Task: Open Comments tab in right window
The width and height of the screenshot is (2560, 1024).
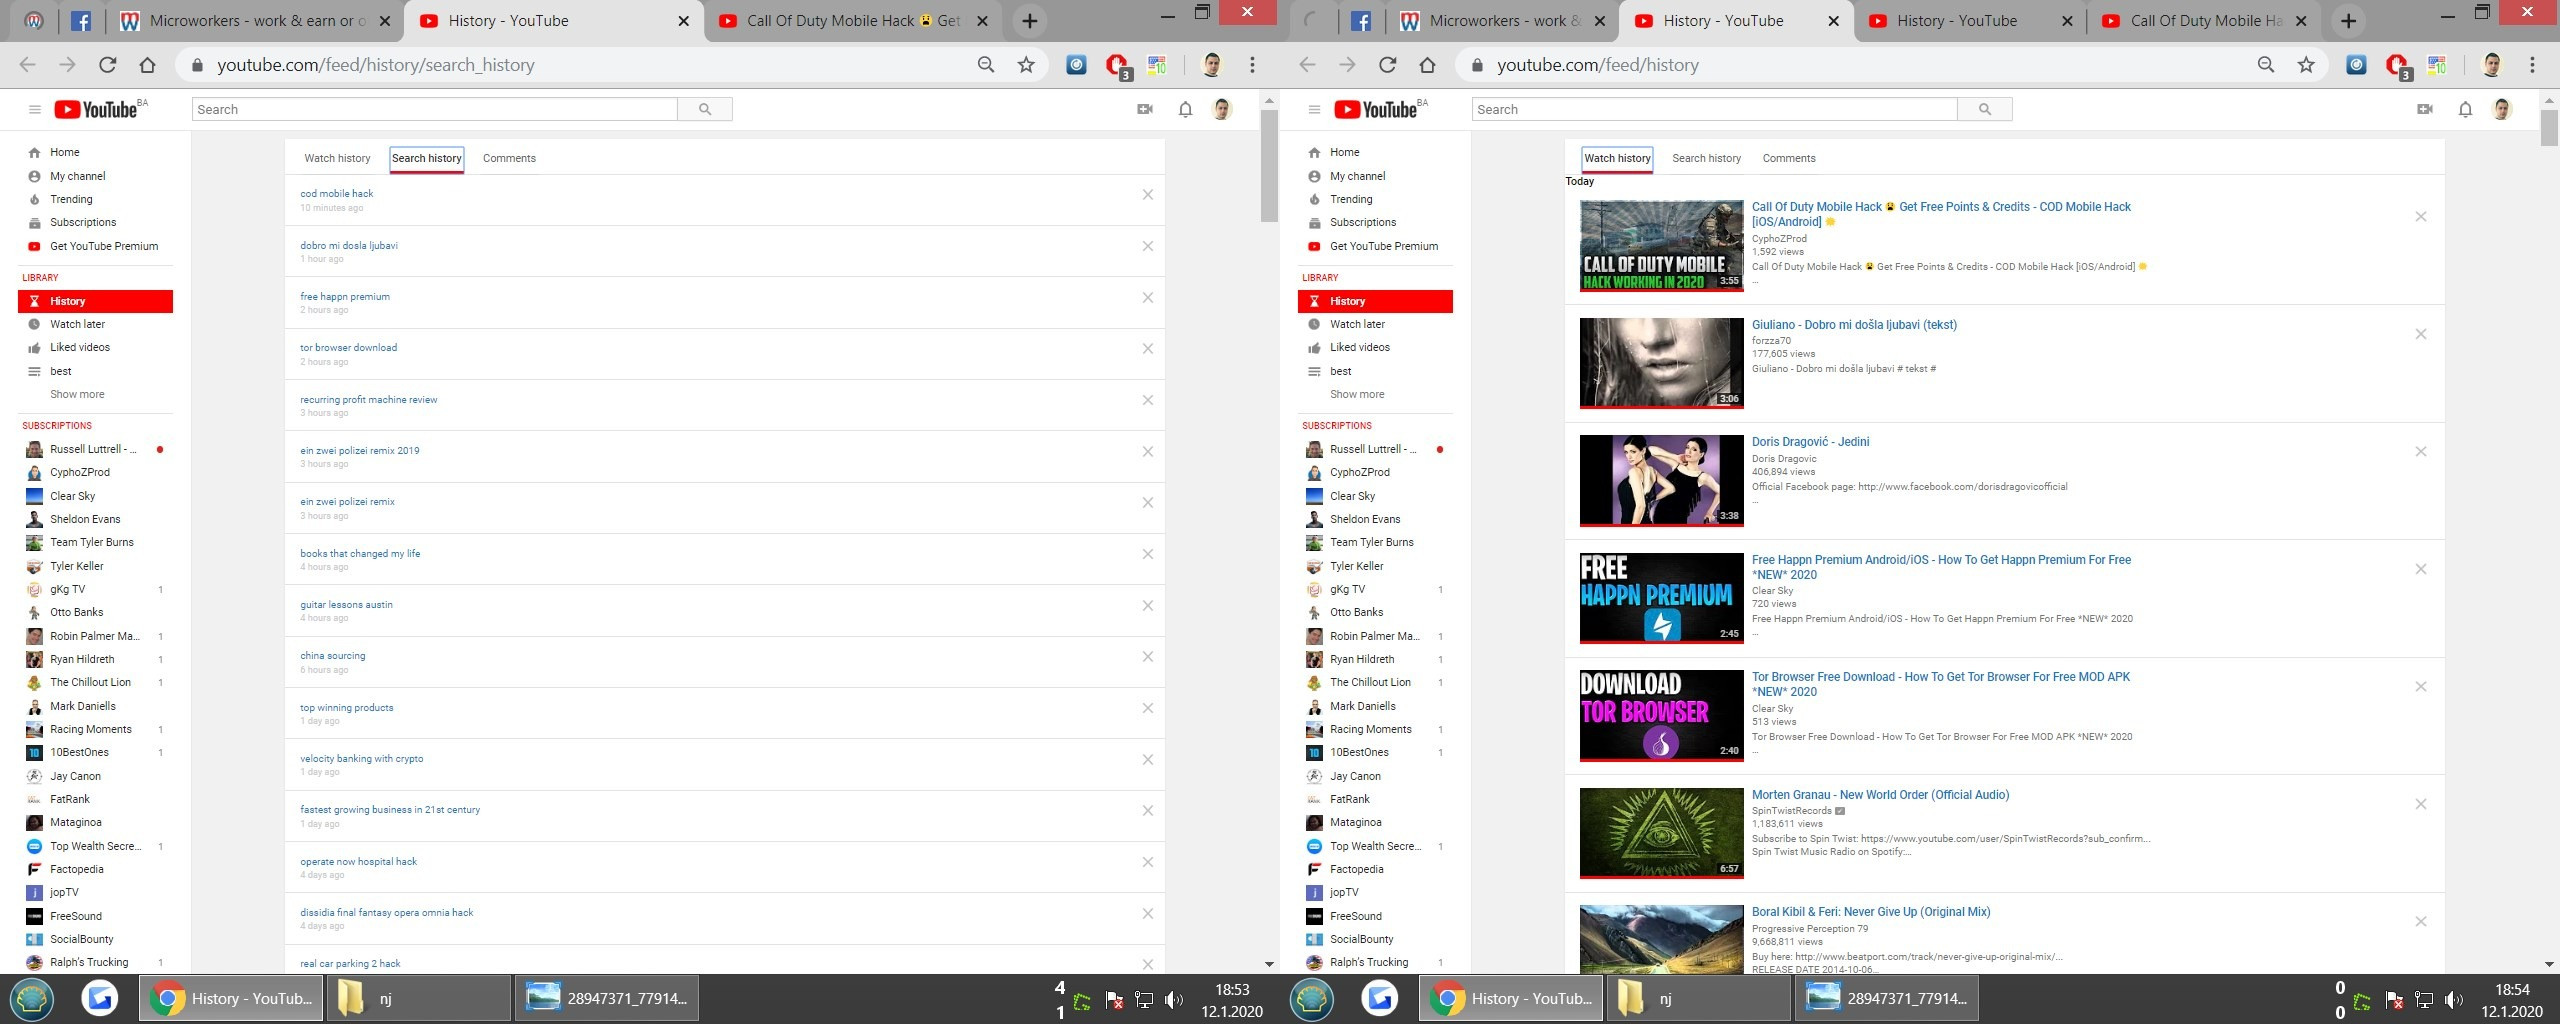Action: tap(1789, 158)
